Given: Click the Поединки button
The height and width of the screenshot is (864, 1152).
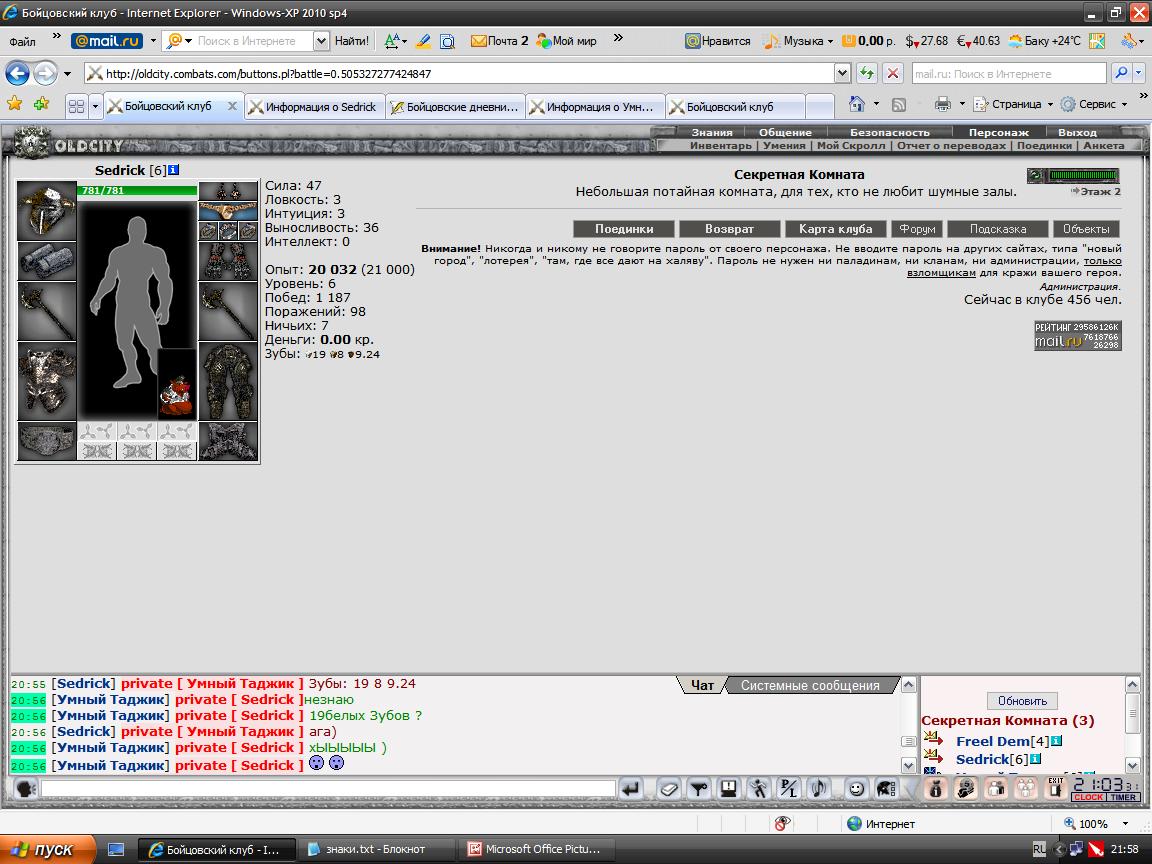Looking at the screenshot, I should point(624,228).
